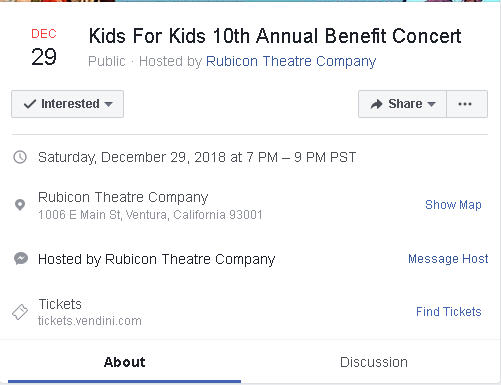Expand the Interested dropdown arrow

click(x=108, y=104)
